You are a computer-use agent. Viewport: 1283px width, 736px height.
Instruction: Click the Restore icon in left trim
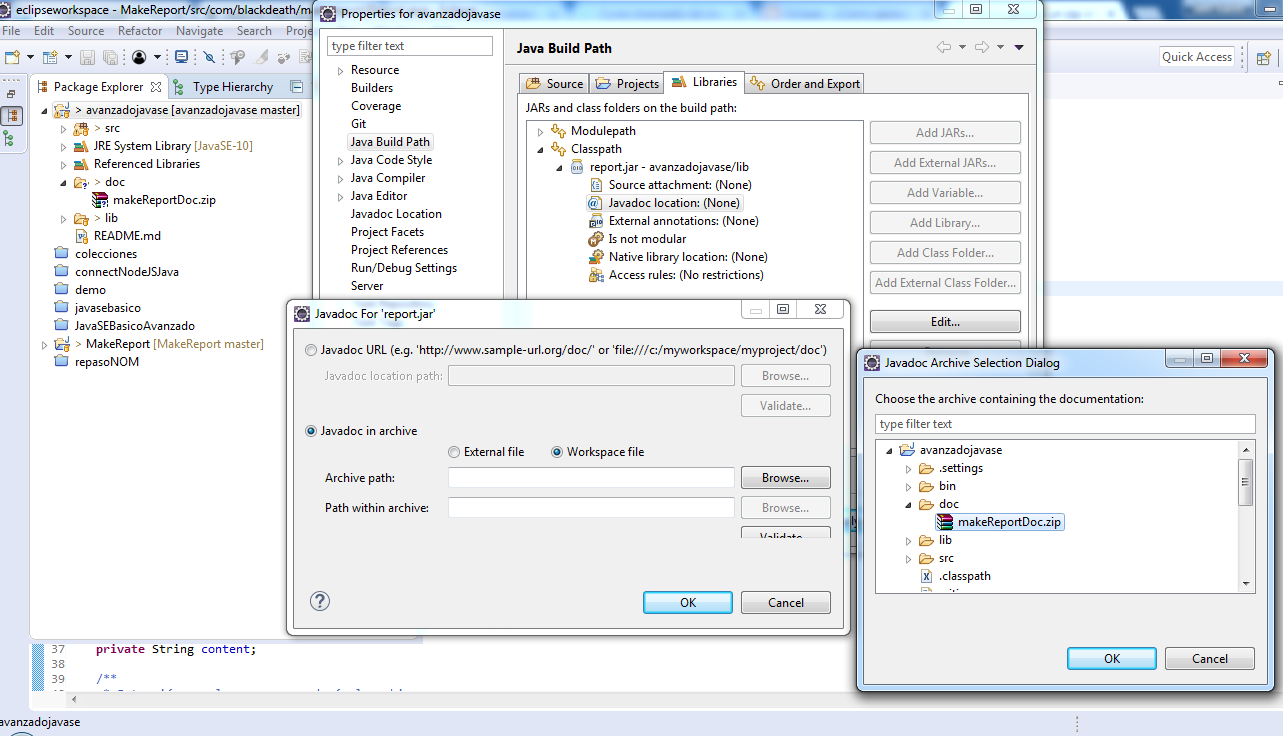(x=11, y=94)
